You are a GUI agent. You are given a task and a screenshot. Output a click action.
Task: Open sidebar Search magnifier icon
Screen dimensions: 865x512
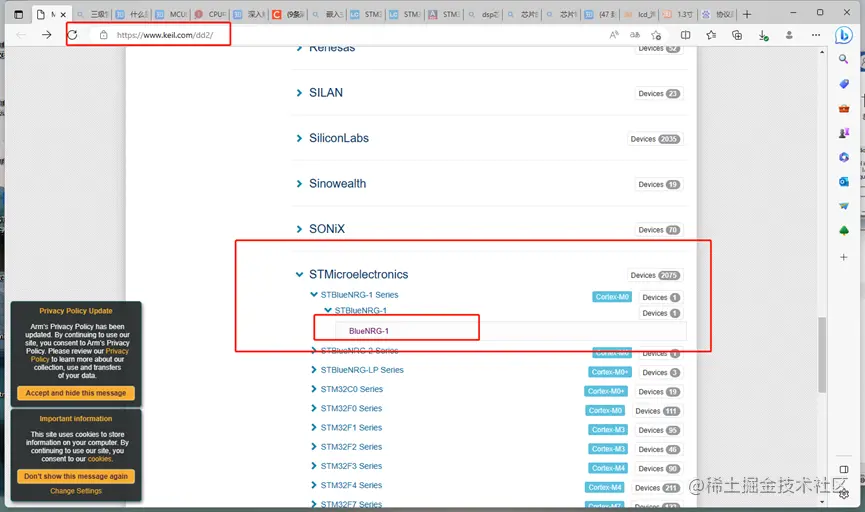843,59
